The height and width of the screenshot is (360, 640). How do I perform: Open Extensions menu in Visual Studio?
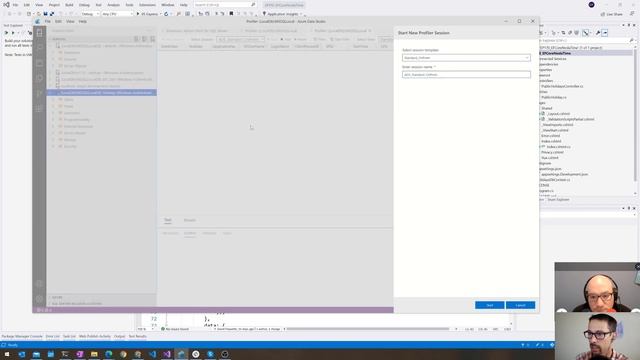click(x=147, y=5)
